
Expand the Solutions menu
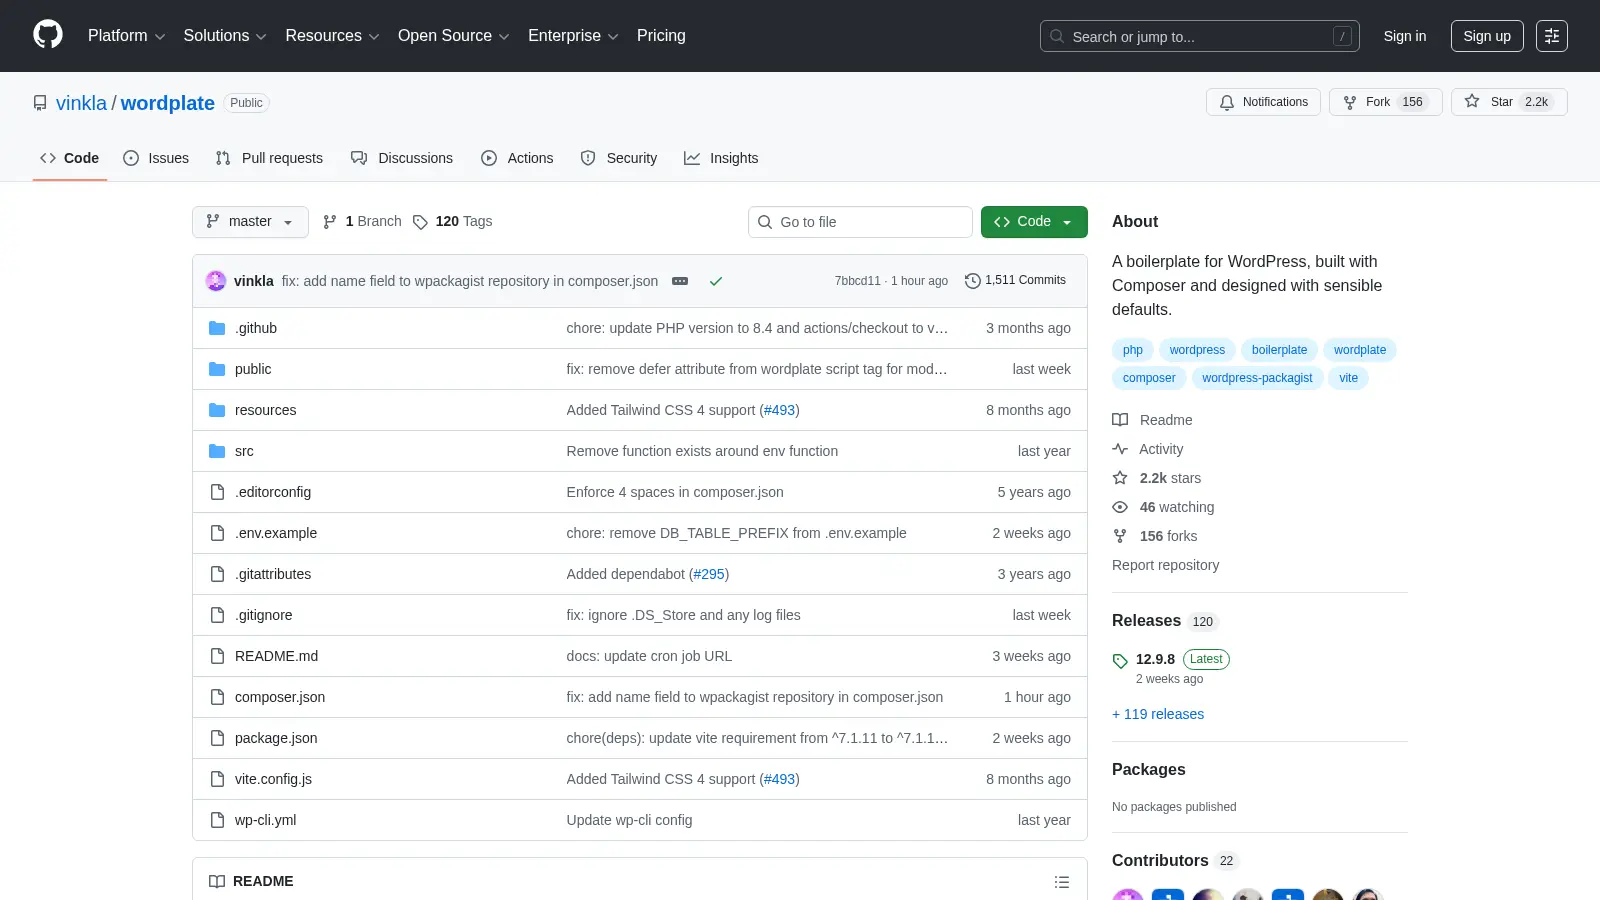(225, 36)
